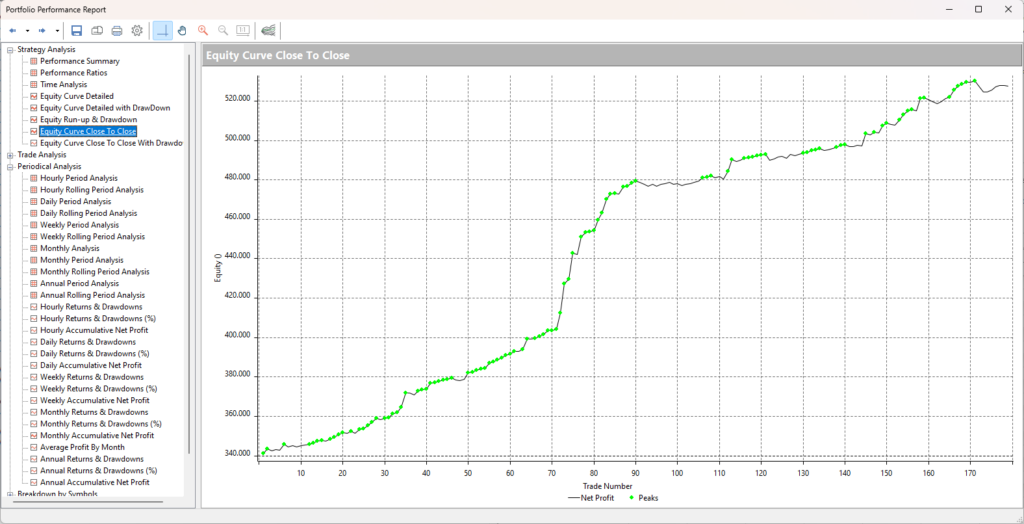
Task: Click the Save report icon
Action: (77, 31)
